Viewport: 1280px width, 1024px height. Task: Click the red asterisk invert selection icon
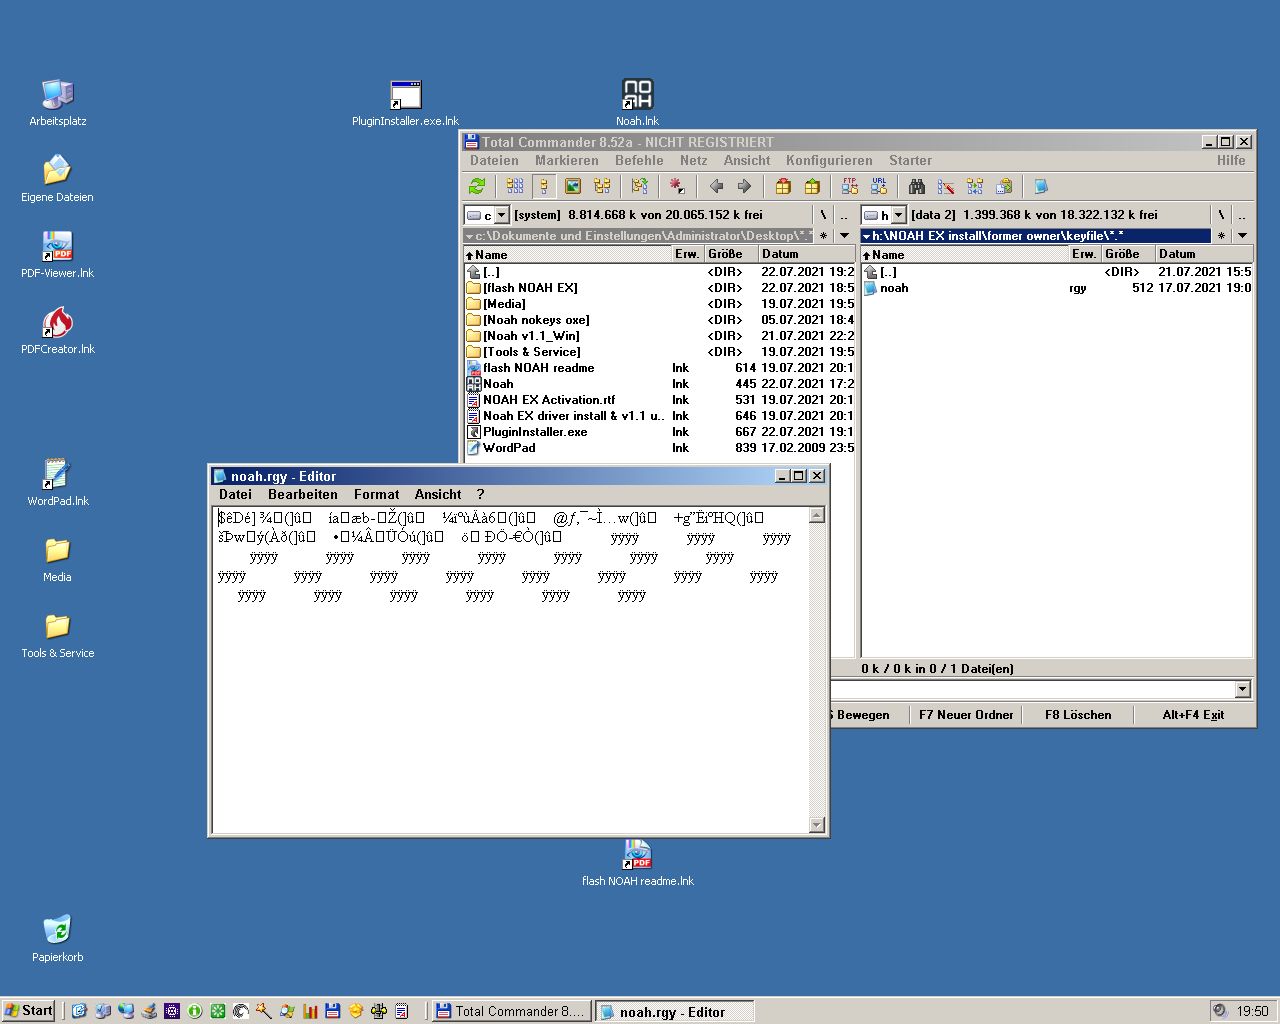tap(677, 186)
